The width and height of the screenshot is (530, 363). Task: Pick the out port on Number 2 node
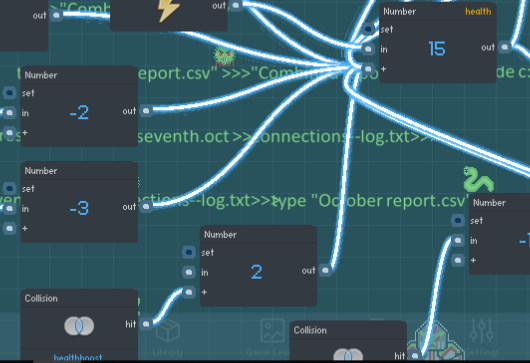click(325, 270)
